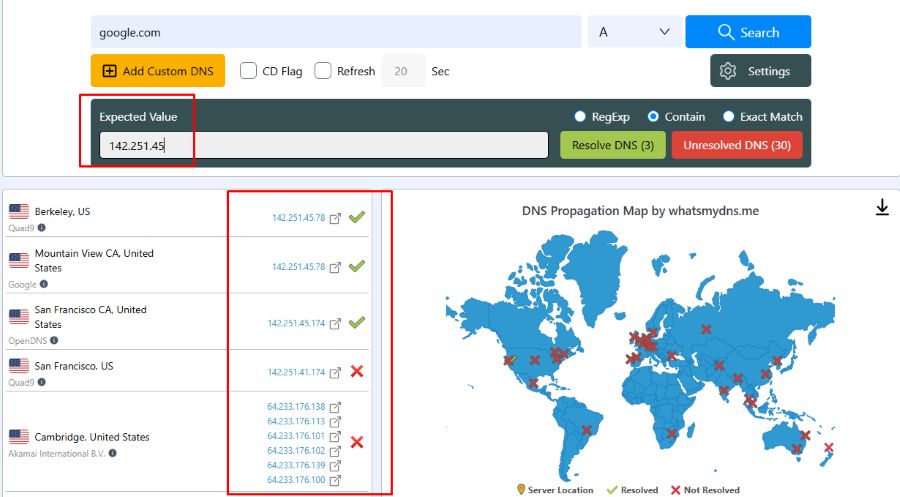Click Akamai International B.V. provider text
This screenshot has width=900, height=497.
tap(57, 453)
